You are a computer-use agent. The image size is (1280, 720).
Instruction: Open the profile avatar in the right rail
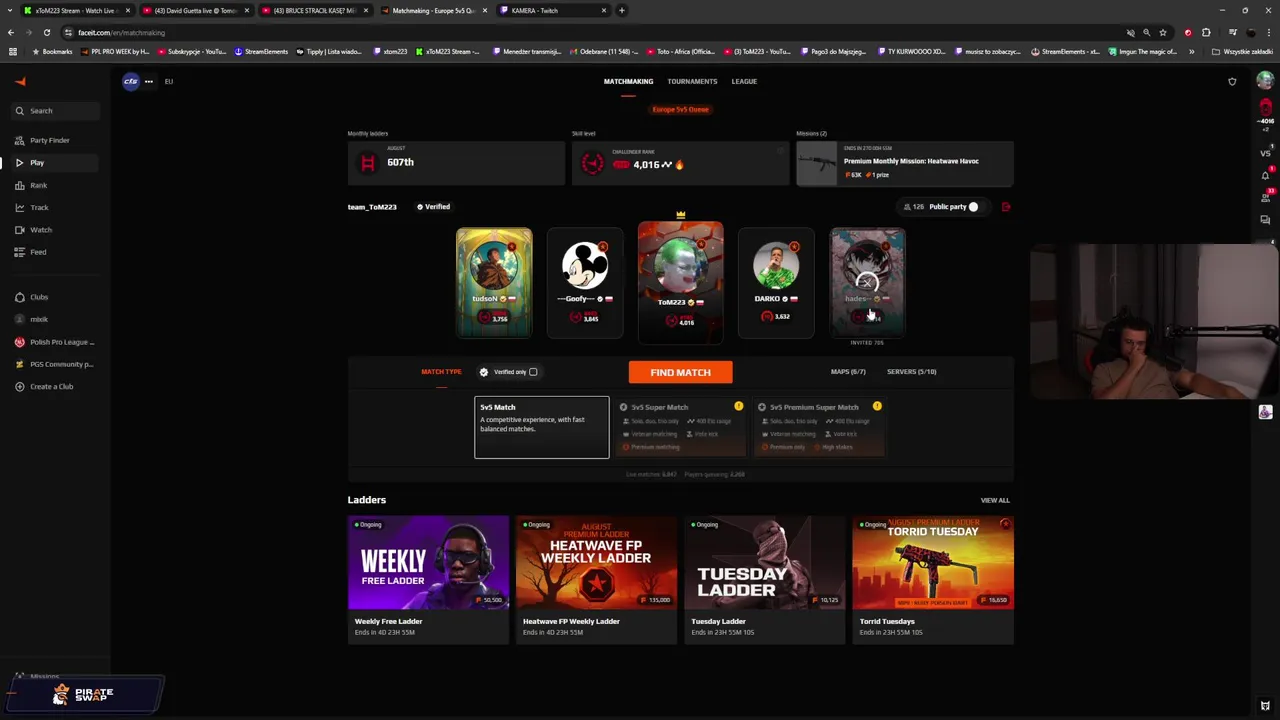click(x=1265, y=82)
